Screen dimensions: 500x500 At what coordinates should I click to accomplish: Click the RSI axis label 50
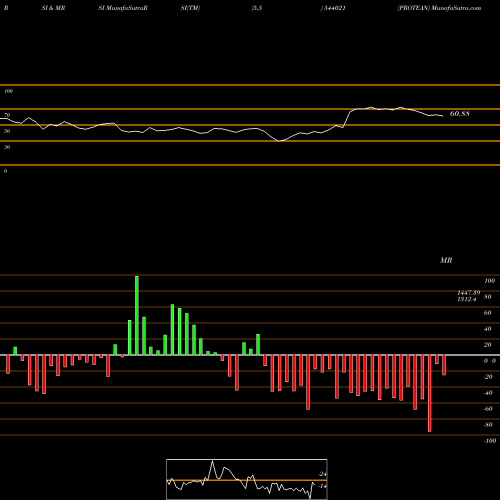tap(7, 131)
